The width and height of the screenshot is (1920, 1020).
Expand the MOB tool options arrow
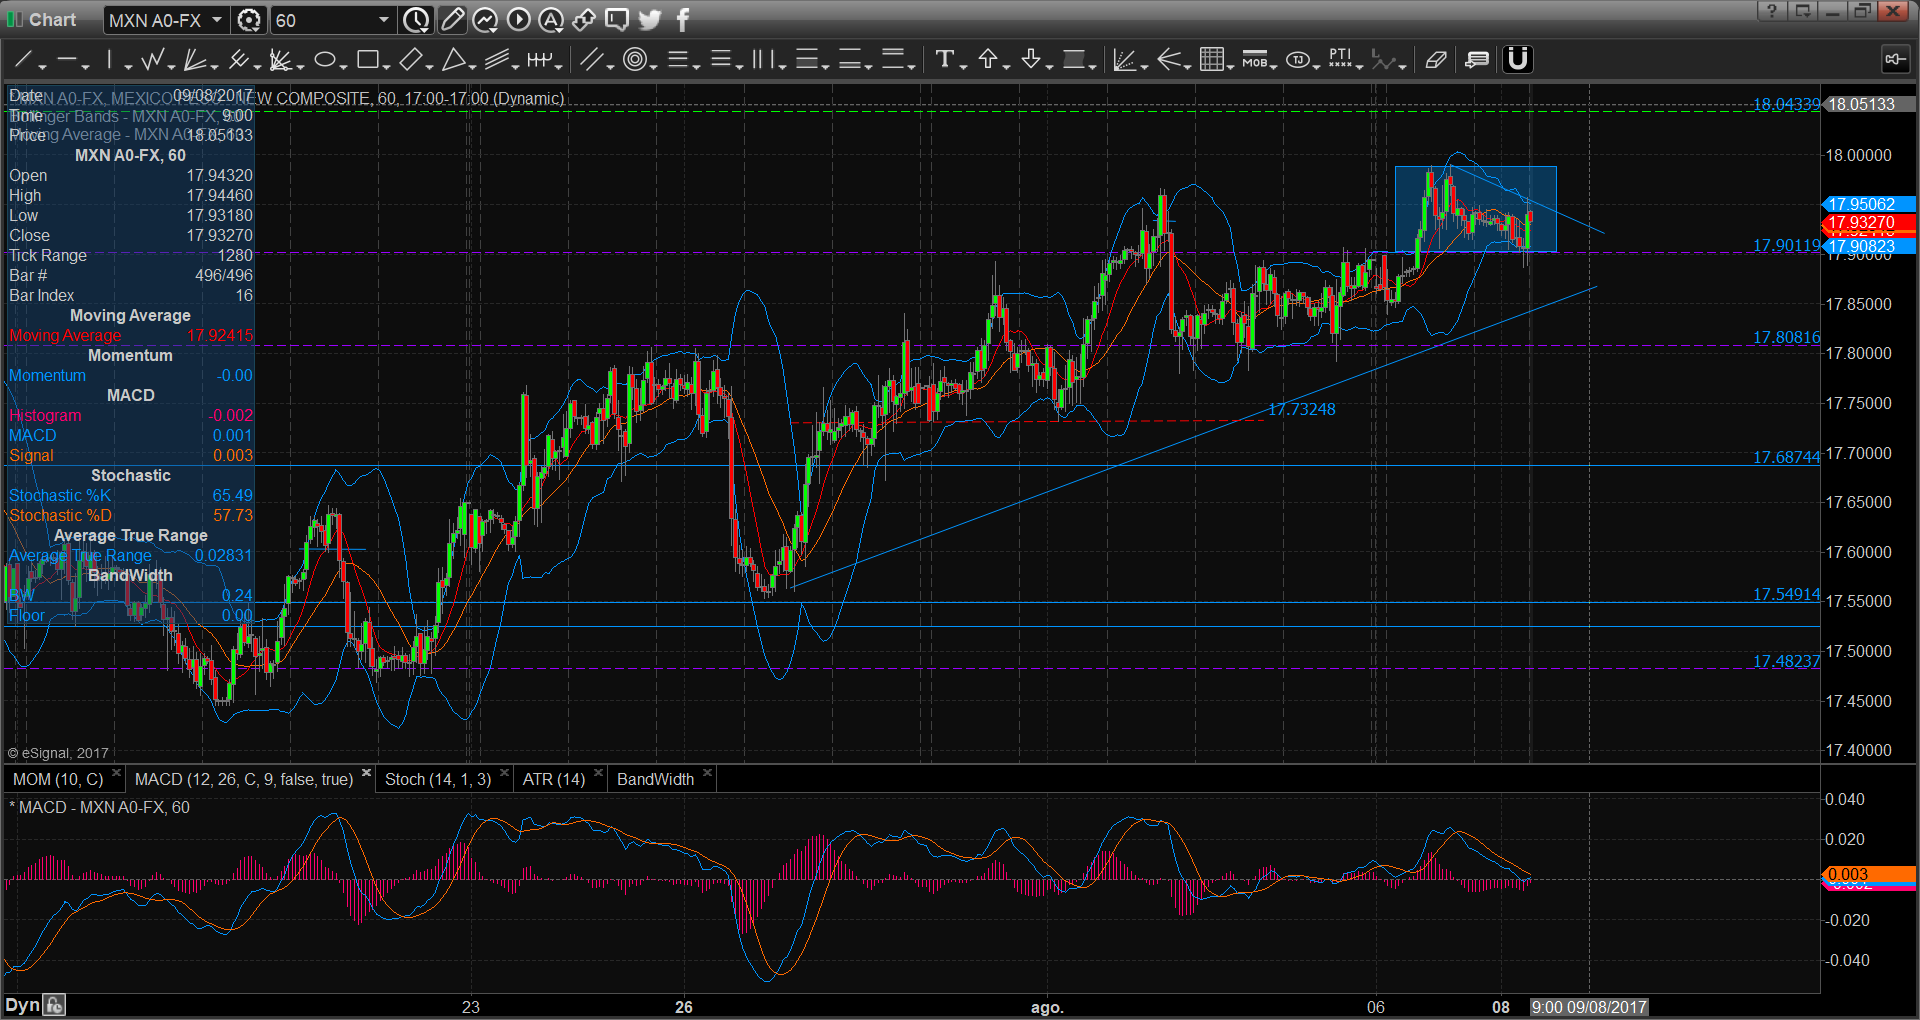pos(1275,66)
